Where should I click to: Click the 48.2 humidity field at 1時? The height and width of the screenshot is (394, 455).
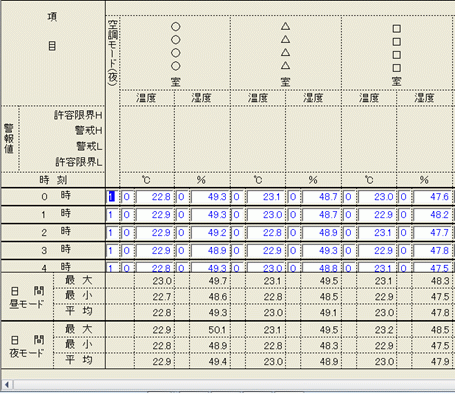(x=432, y=215)
